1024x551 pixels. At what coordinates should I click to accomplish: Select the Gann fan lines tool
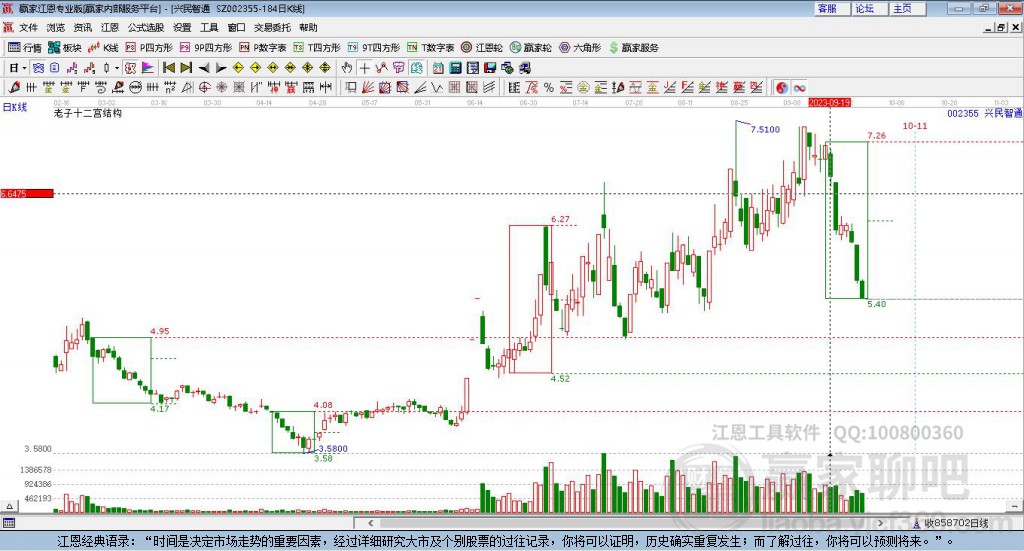pyautogui.click(x=368, y=87)
